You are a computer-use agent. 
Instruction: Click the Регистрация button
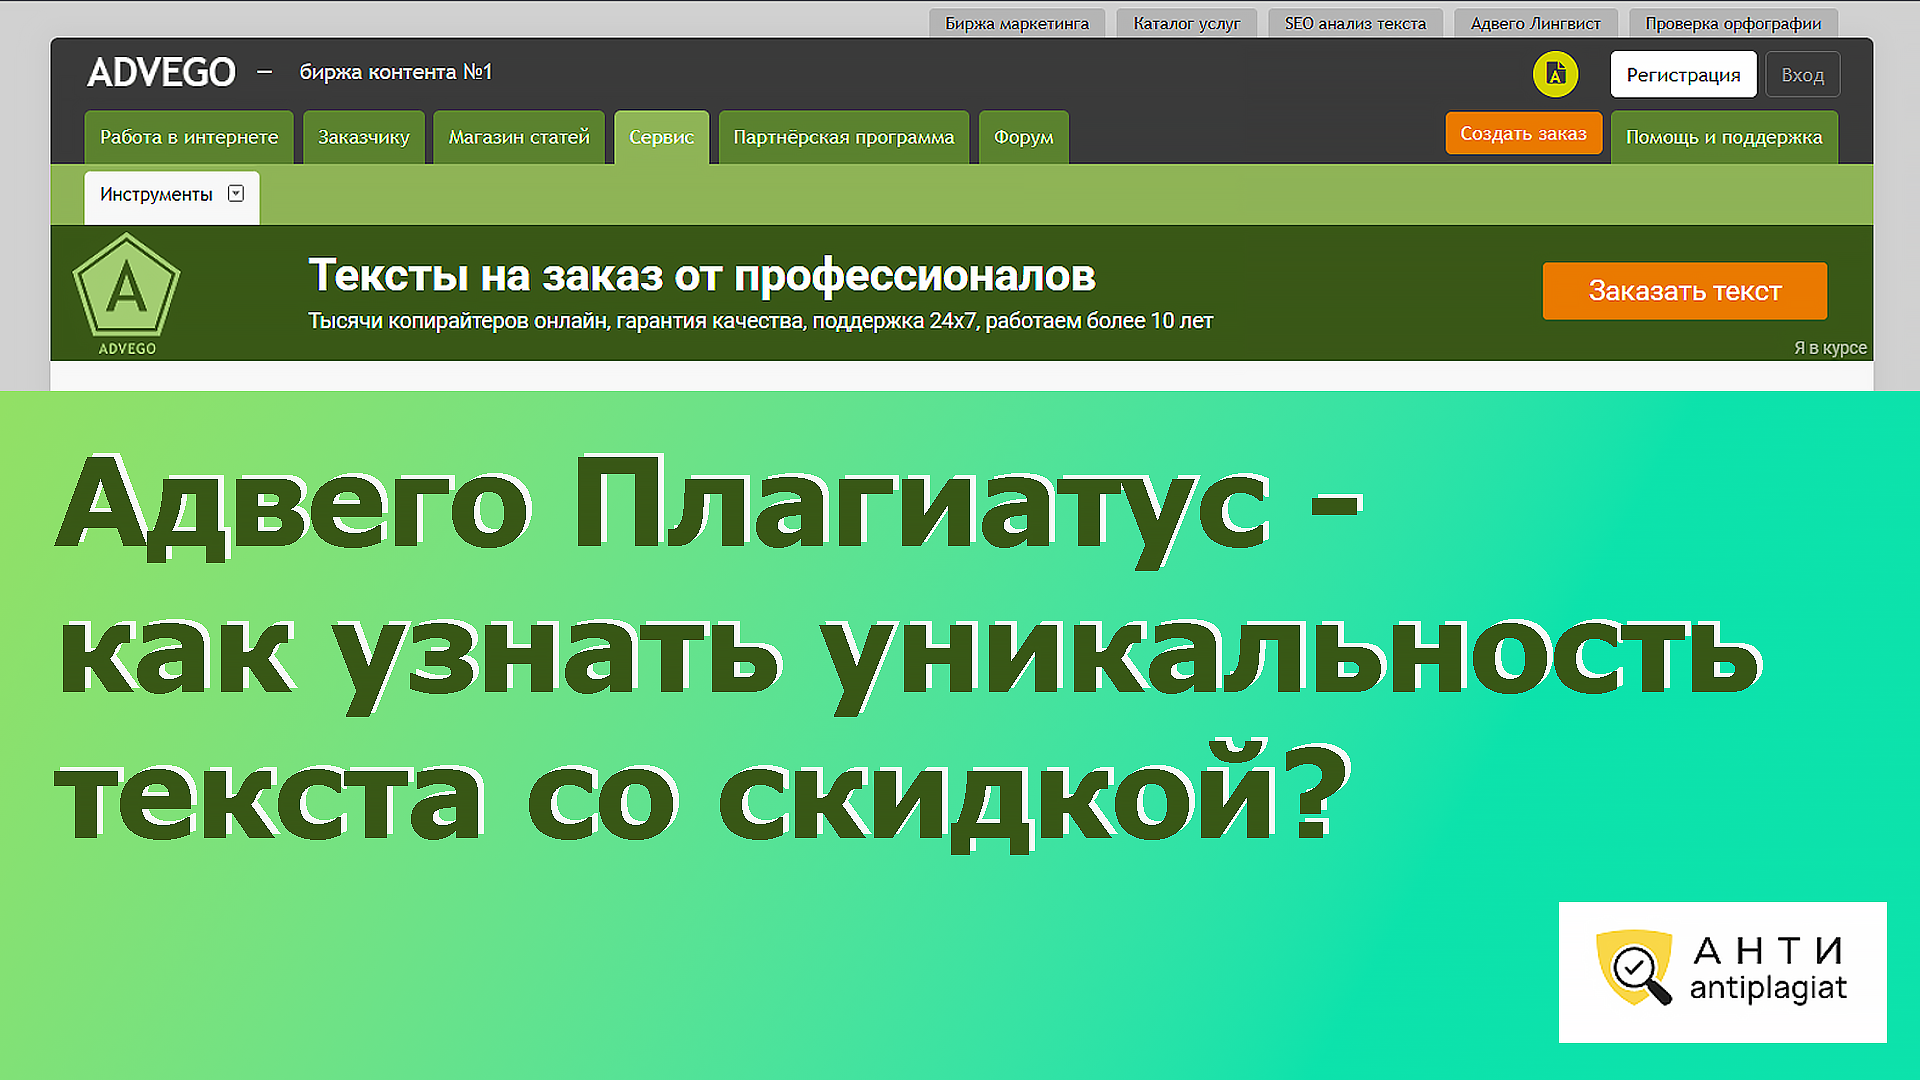[x=1683, y=75]
